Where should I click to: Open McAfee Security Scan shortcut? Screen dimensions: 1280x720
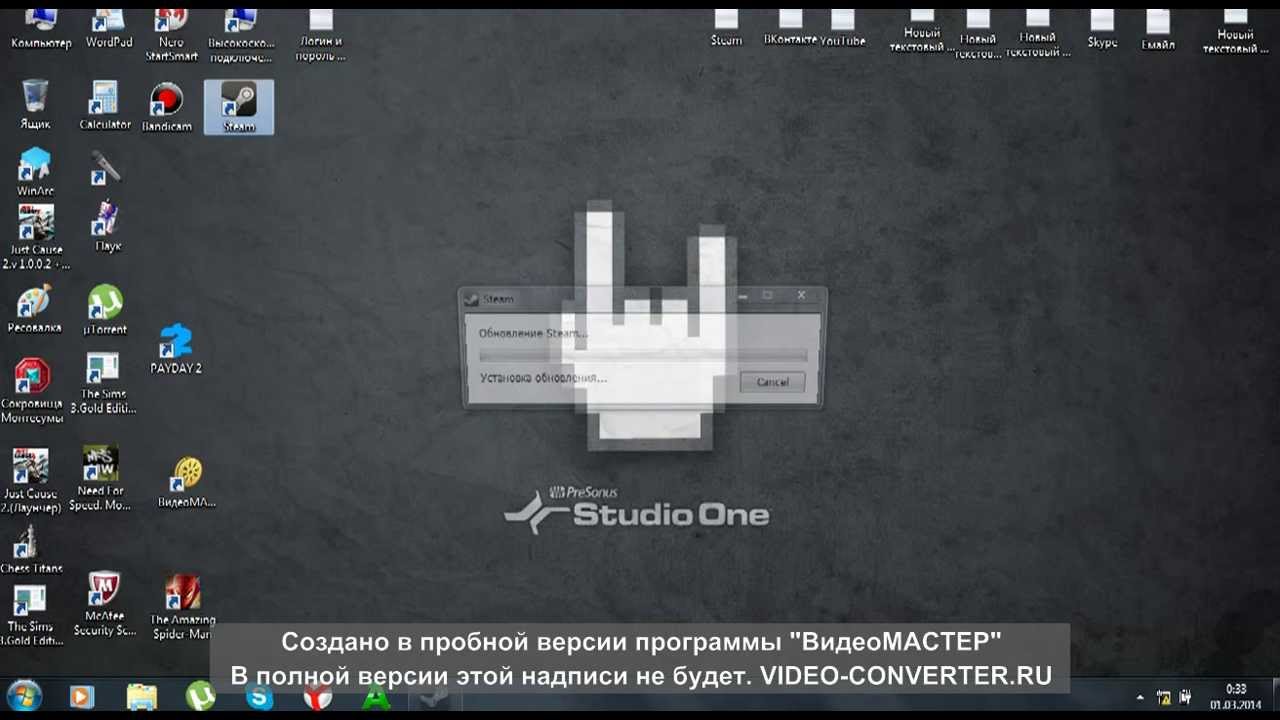(x=104, y=604)
